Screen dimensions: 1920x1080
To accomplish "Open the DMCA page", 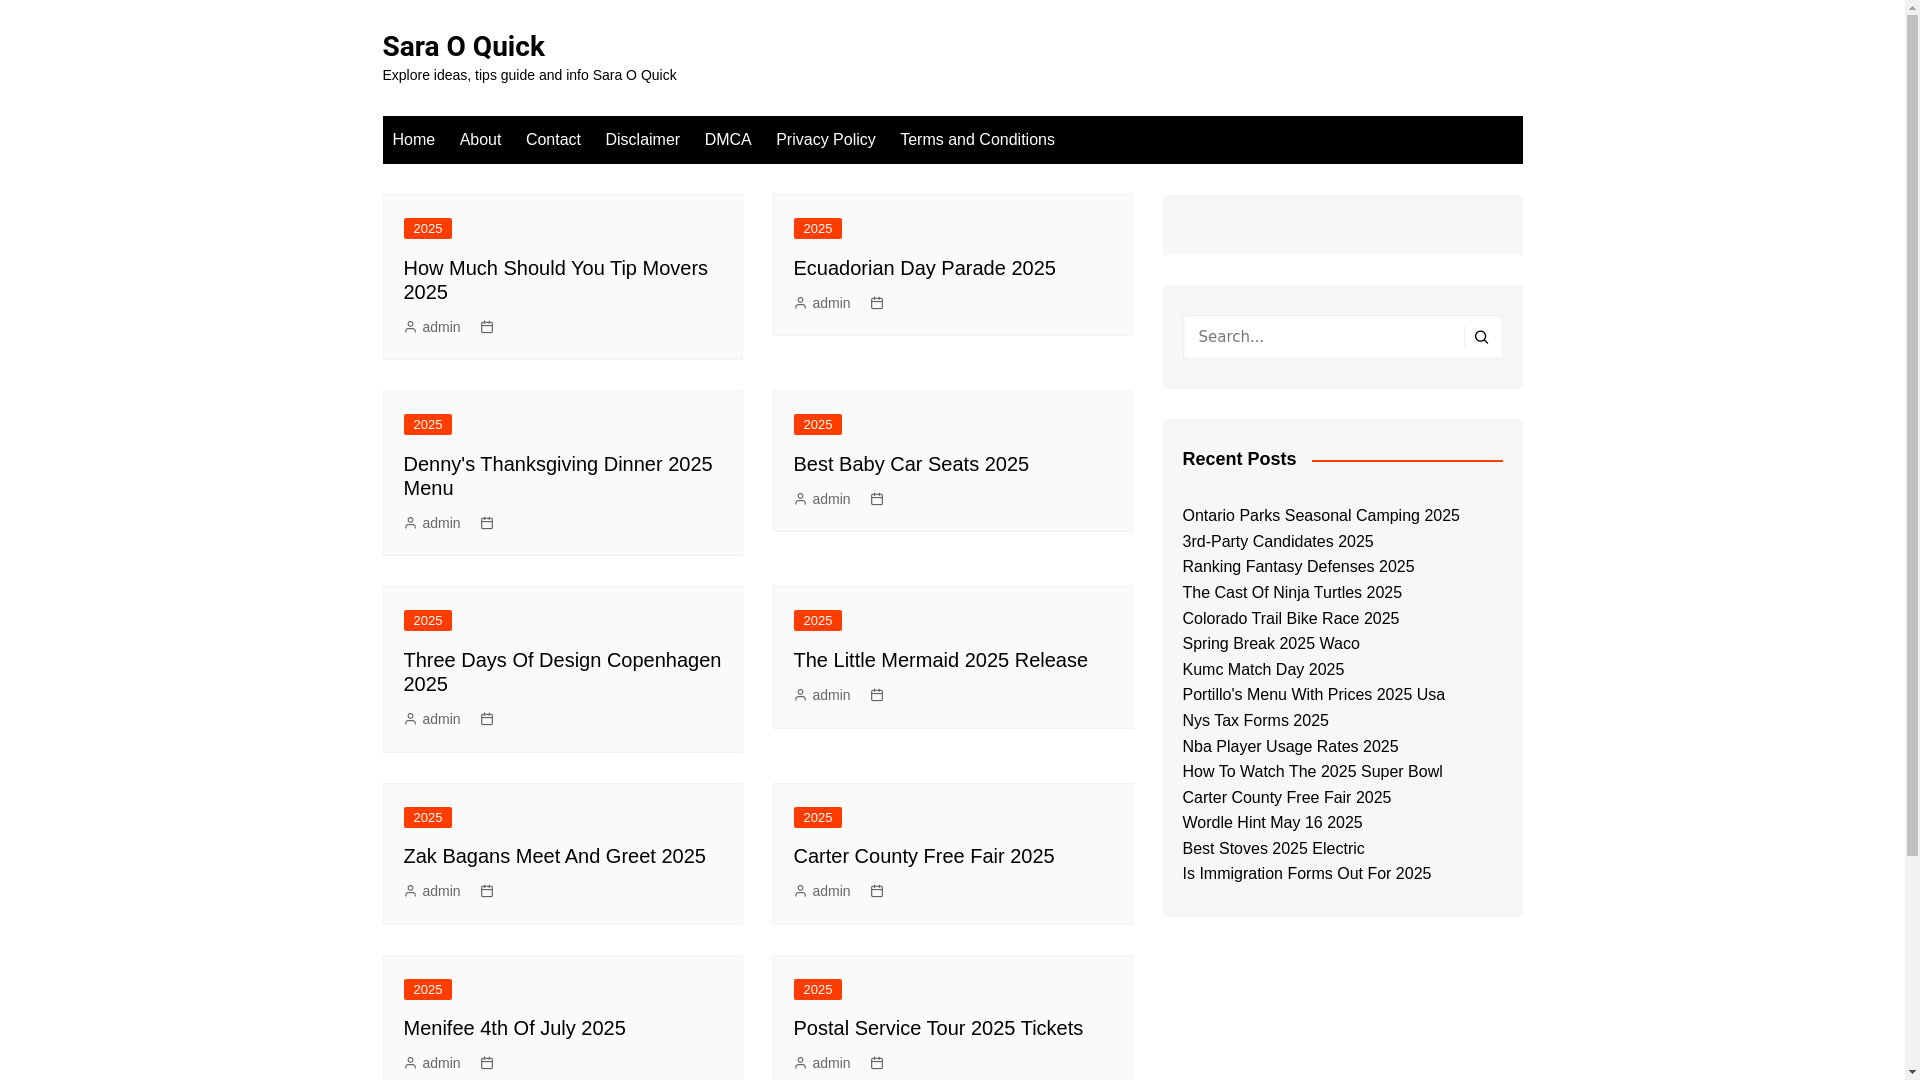I will coord(728,140).
